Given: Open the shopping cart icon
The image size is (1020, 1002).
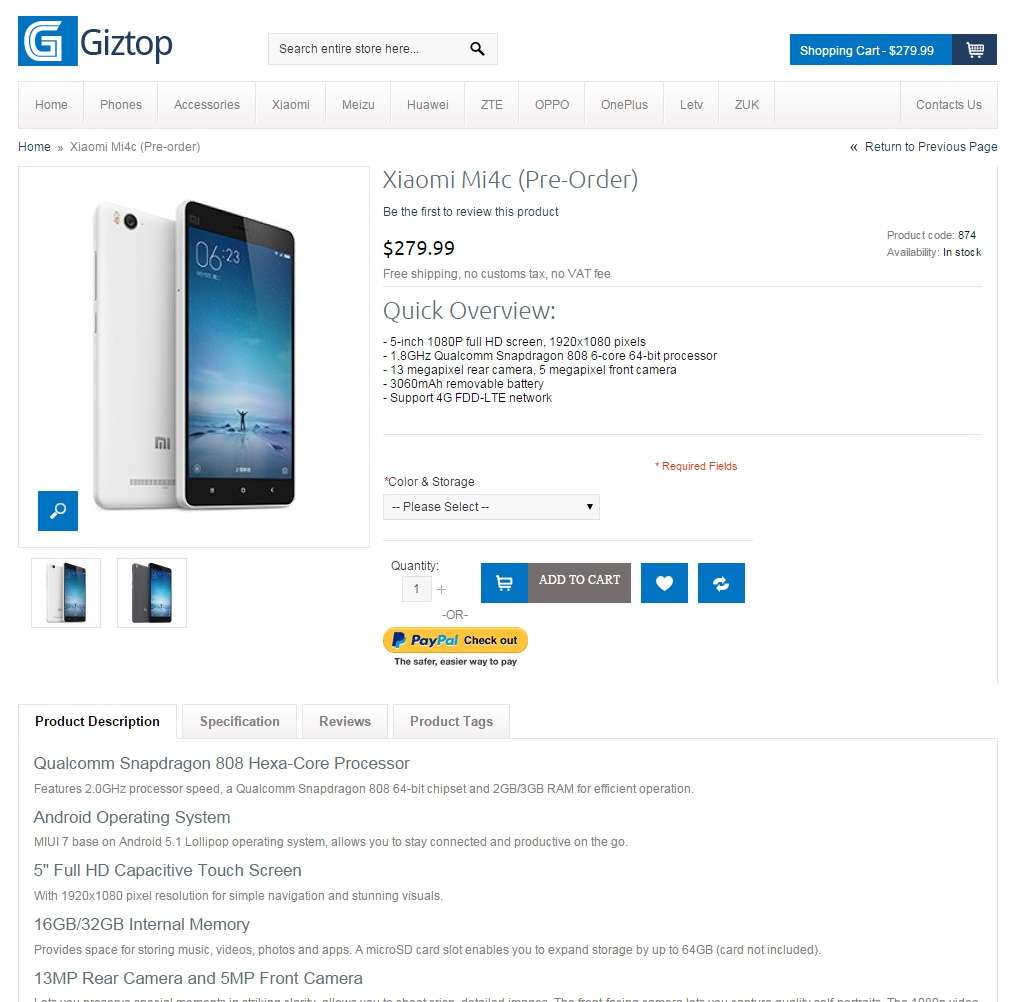Looking at the screenshot, I should (974, 49).
